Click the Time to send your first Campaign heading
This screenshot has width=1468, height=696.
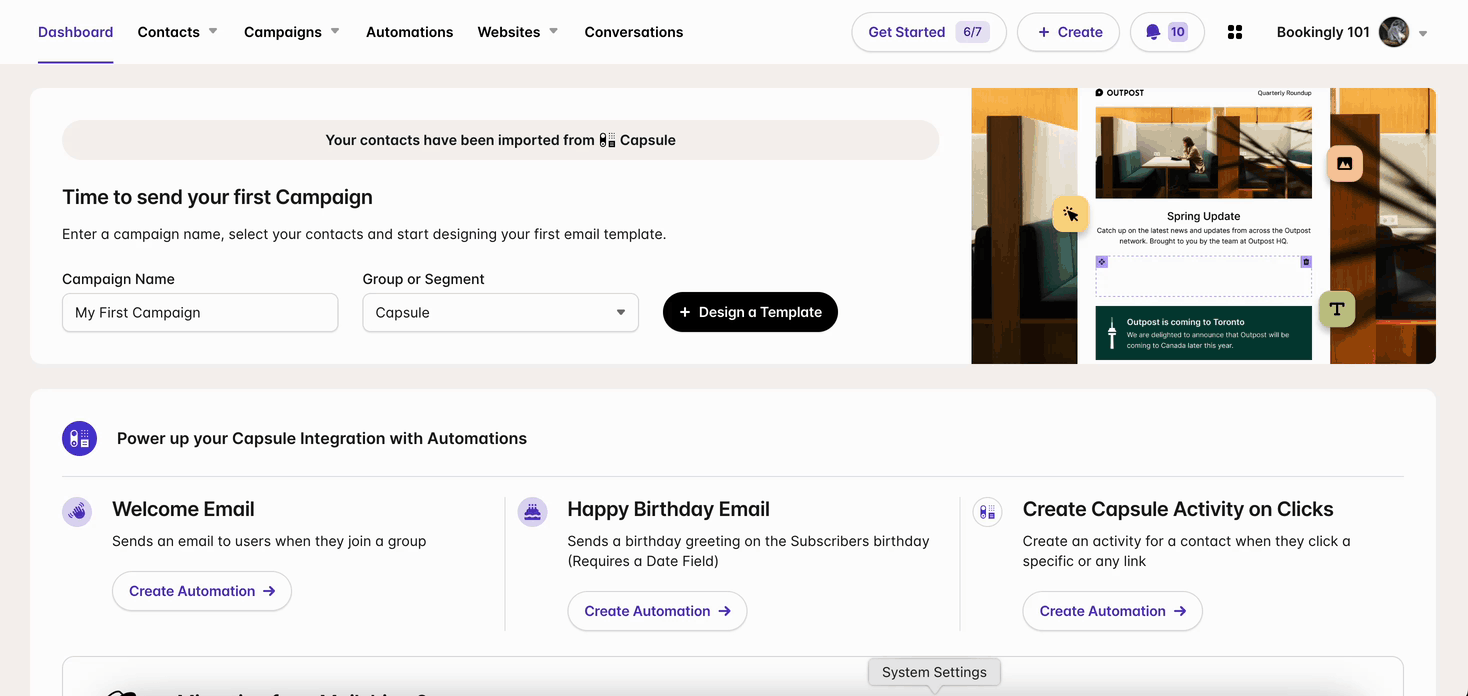coord(217,197)
